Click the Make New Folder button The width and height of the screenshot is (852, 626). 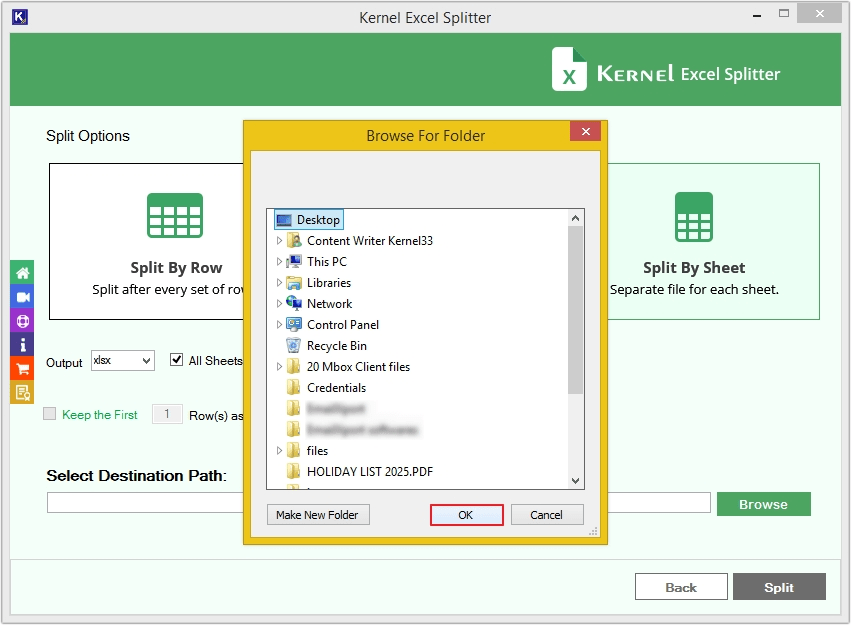[x=318, y=515]
